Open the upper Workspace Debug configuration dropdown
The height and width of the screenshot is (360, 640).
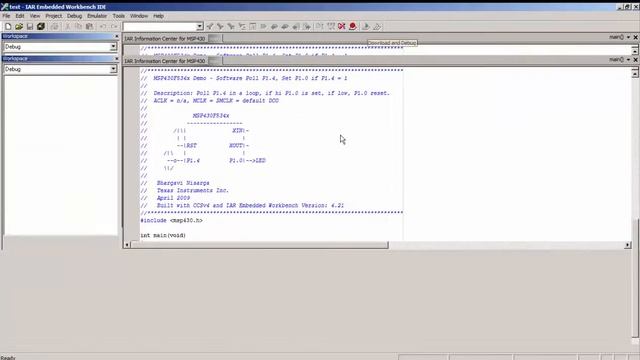coord(113,47)
